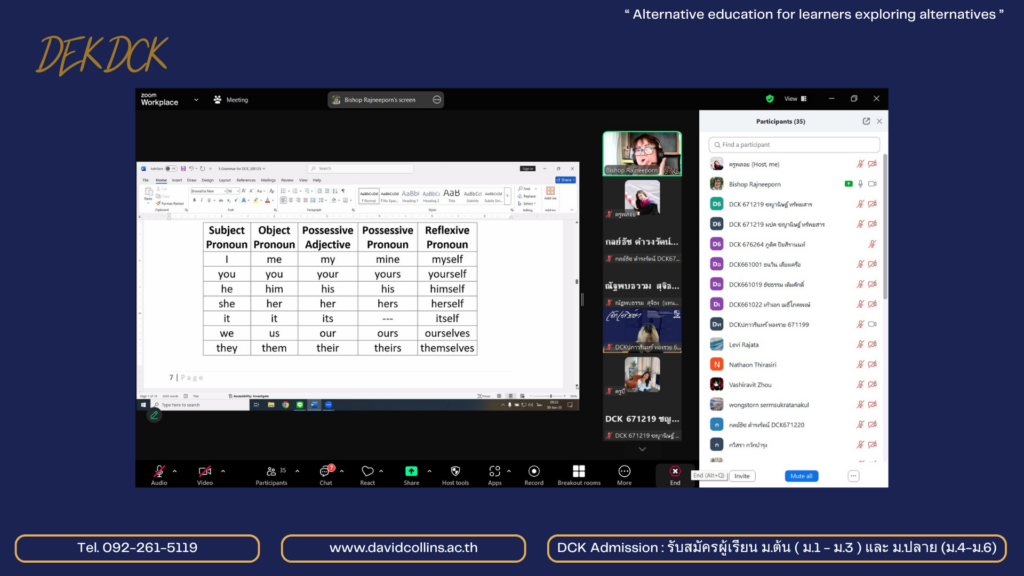Open the Apps icon in toolbar
This screenshot has height=576, width=1024.
point(494,471)
